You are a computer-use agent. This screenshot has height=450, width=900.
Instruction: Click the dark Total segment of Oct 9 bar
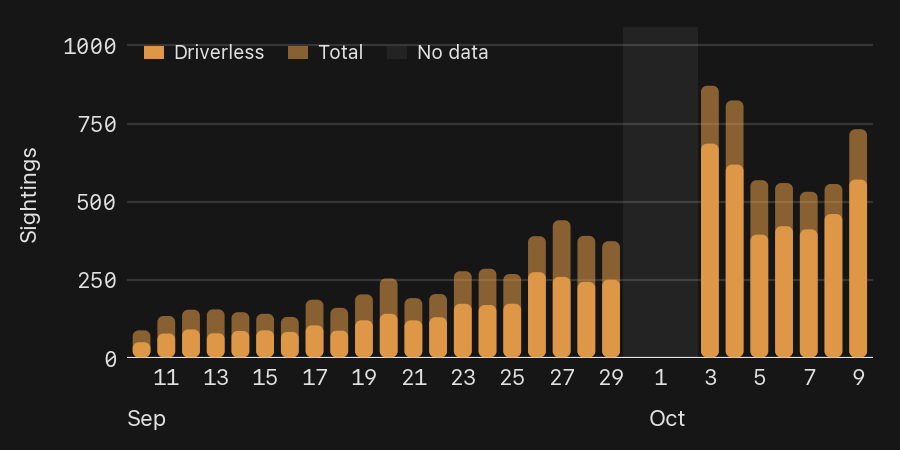(x=858, y=154)
